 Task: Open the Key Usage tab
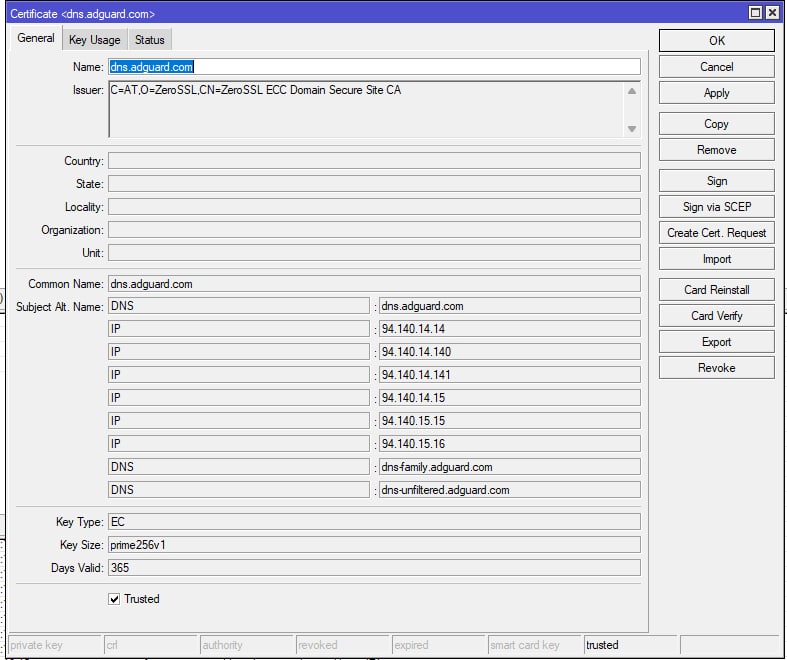pos(94,40)
